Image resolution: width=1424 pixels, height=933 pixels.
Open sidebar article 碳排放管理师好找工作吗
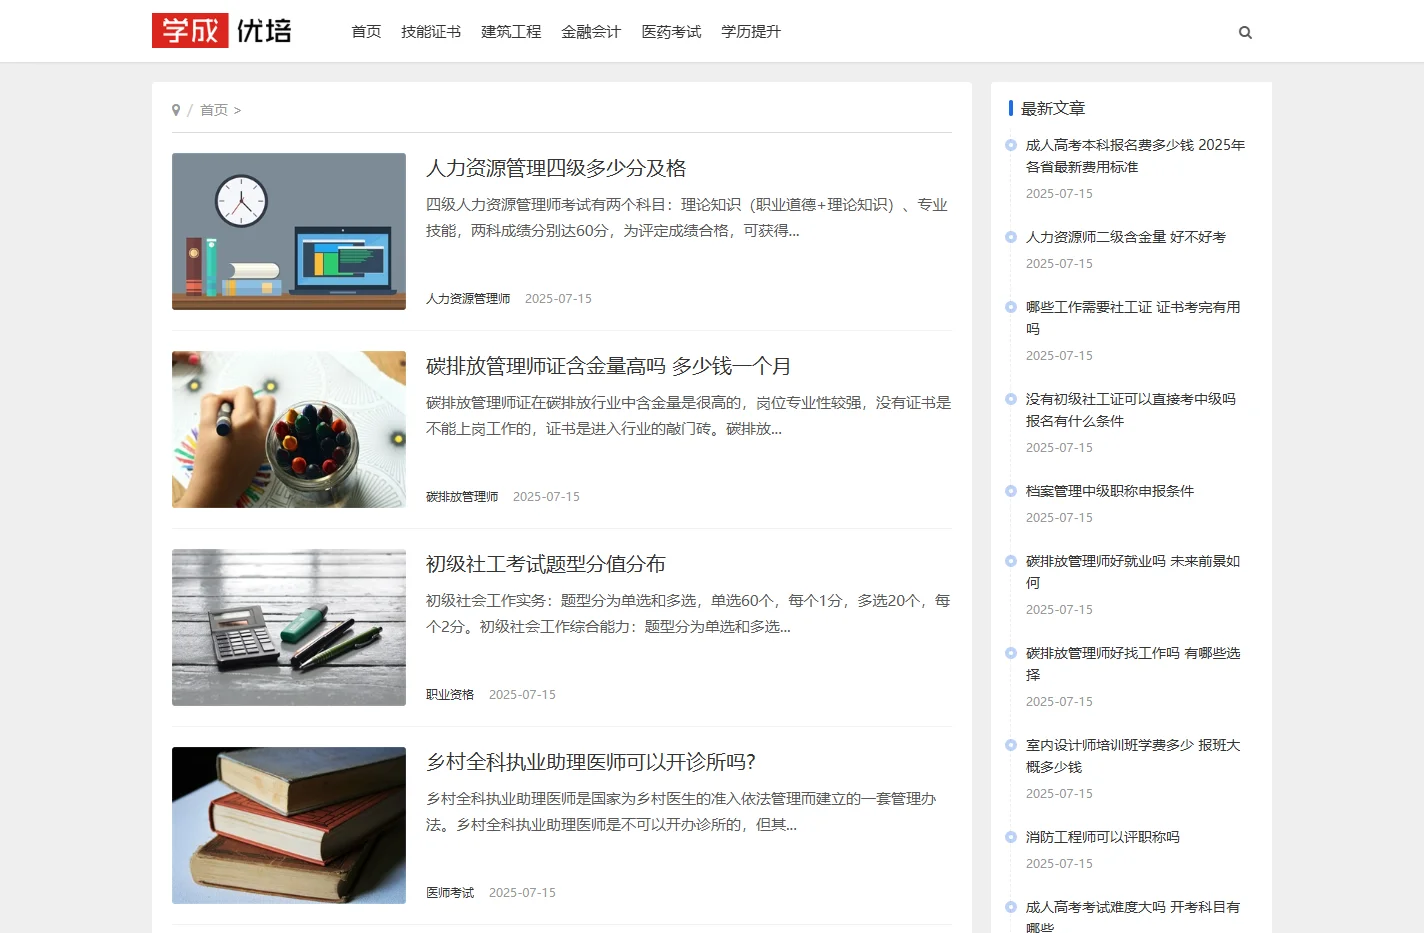point(1133,664)
